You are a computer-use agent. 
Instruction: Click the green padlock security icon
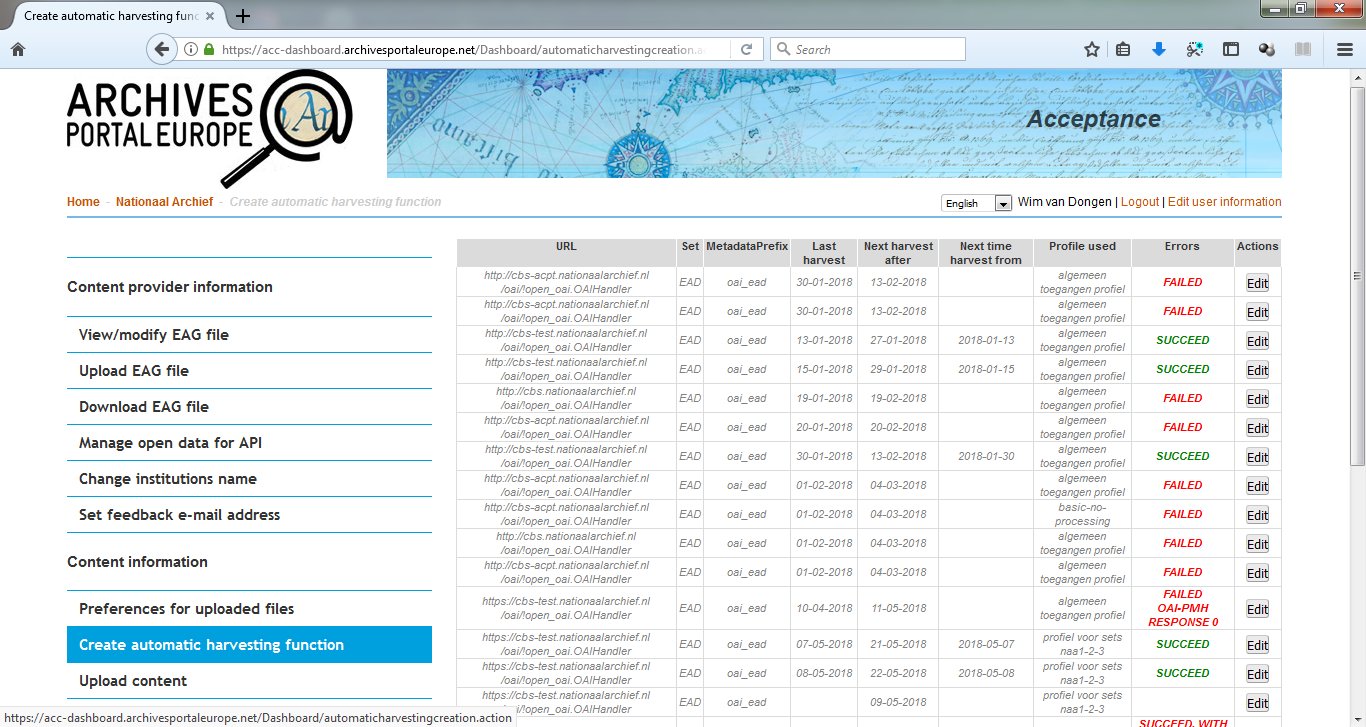[x=209, y=49]
